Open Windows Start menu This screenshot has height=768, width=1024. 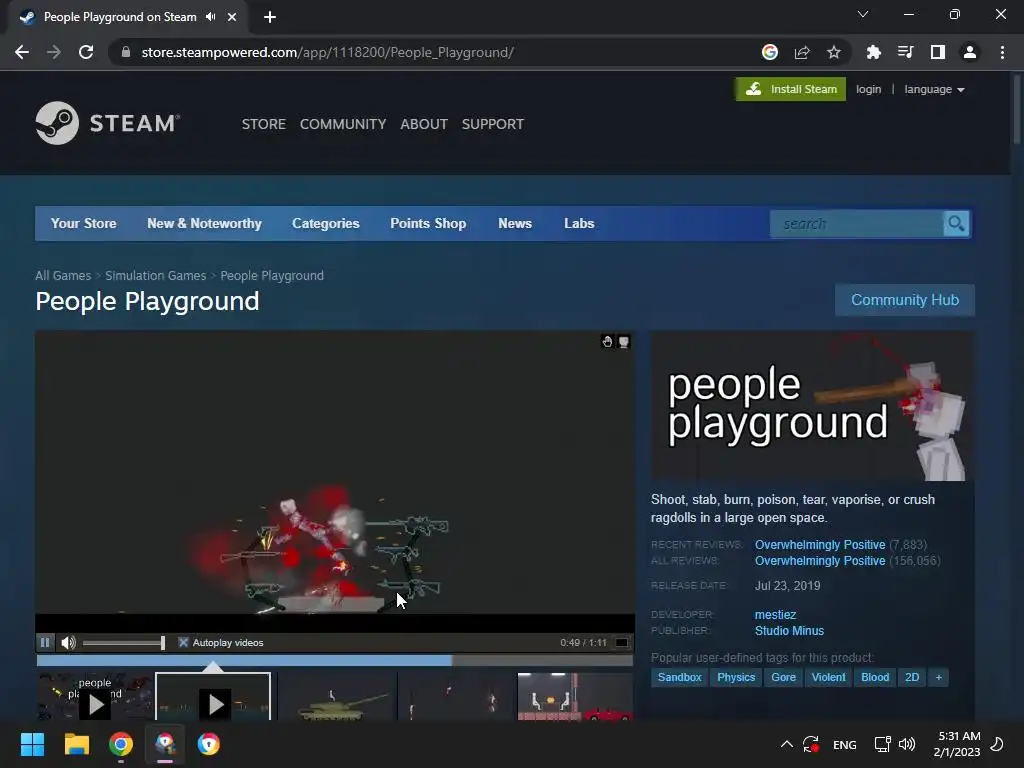pyautogui.click(x=33, y=744)
